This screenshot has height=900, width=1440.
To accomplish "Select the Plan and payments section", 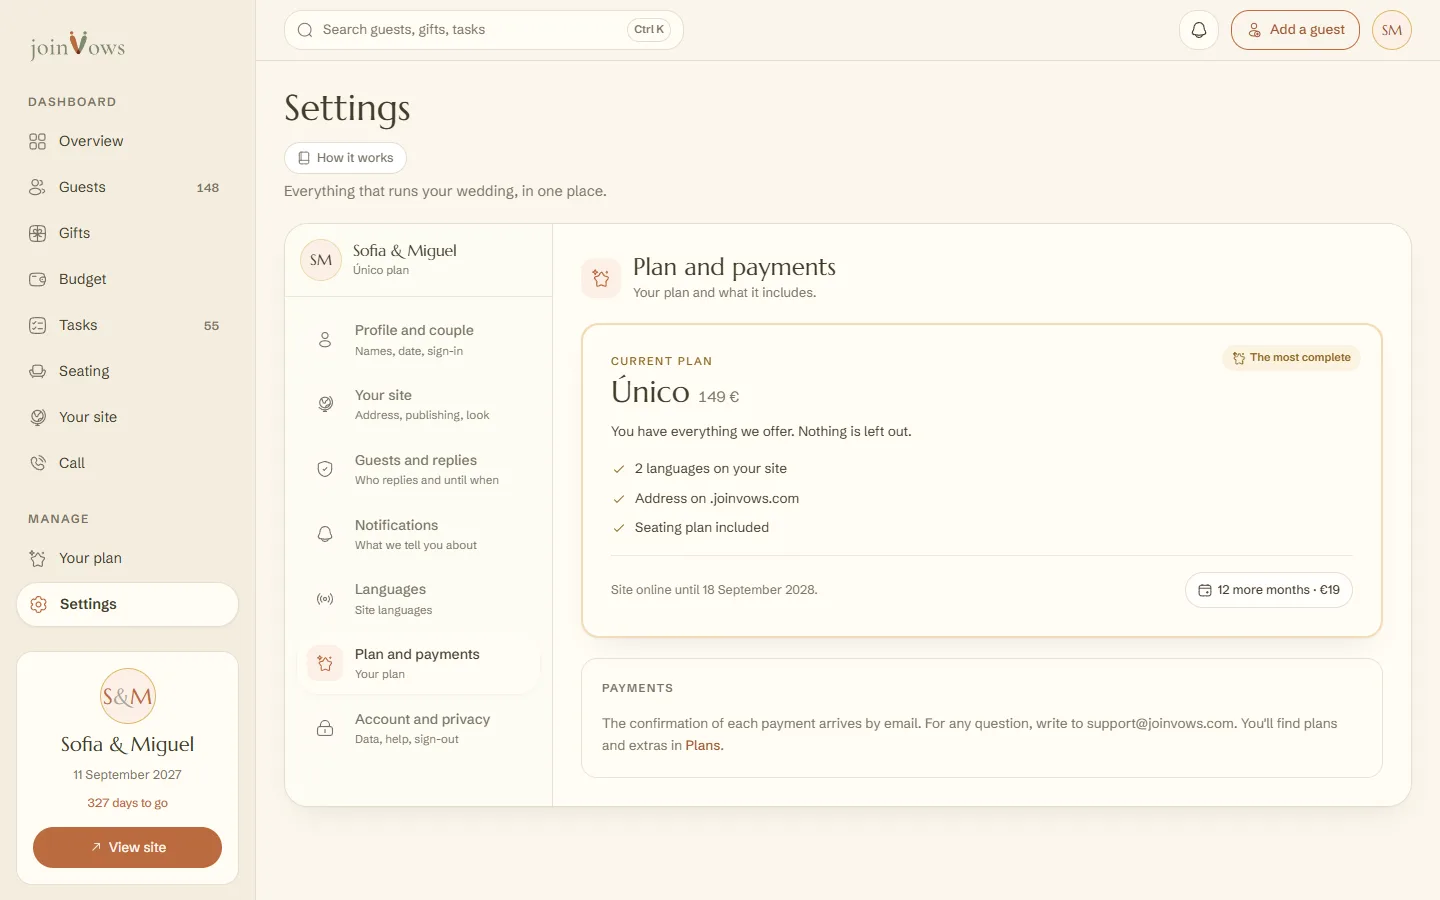I will pyautogui.click(x=419, y=663).
